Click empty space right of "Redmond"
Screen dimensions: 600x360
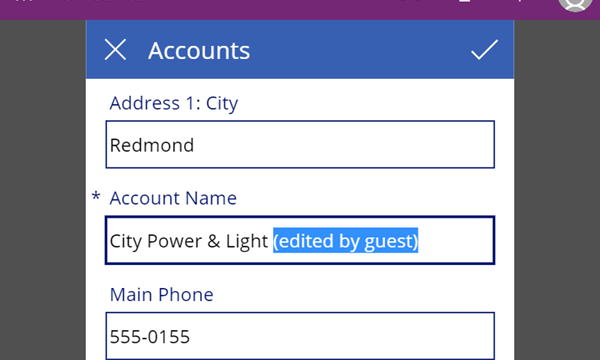(344, 145)
